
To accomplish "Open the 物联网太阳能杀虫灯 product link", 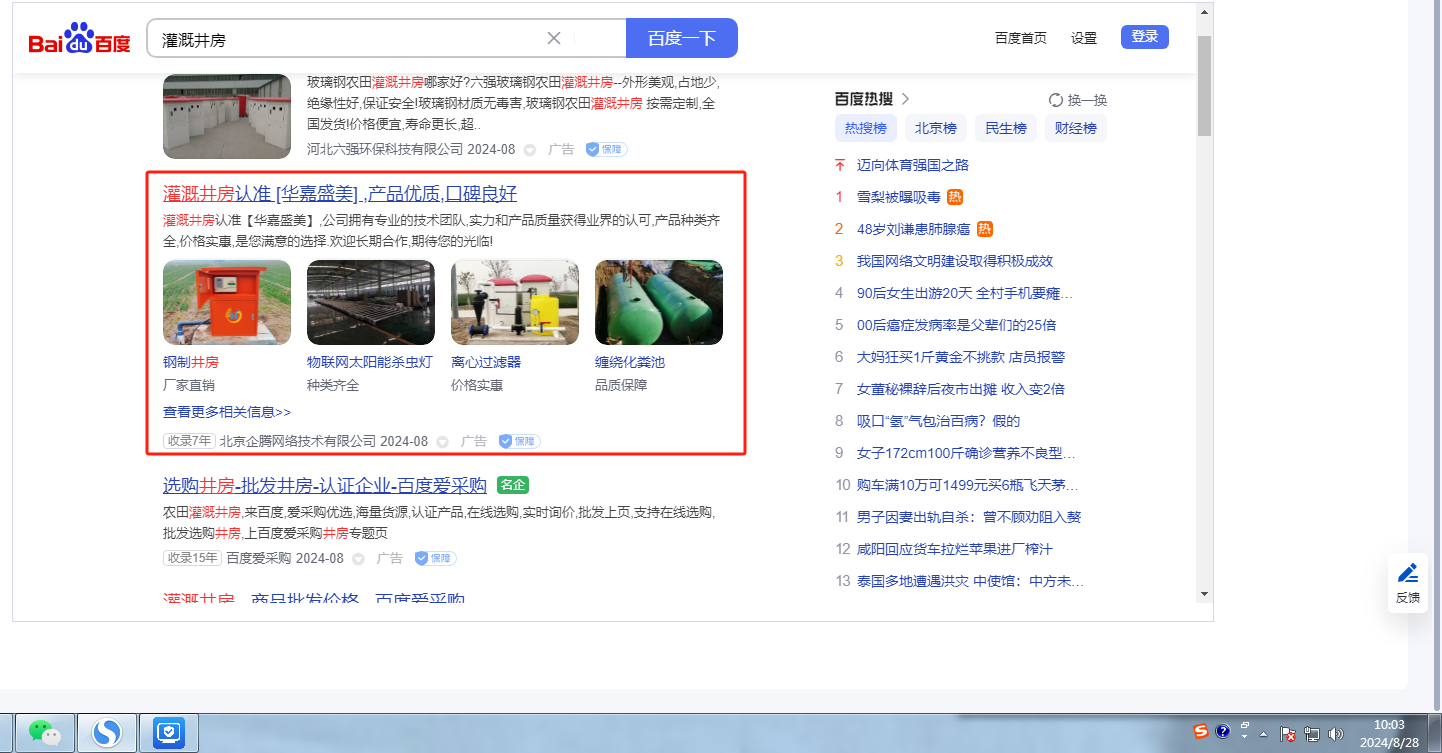I will coord(370,362).
